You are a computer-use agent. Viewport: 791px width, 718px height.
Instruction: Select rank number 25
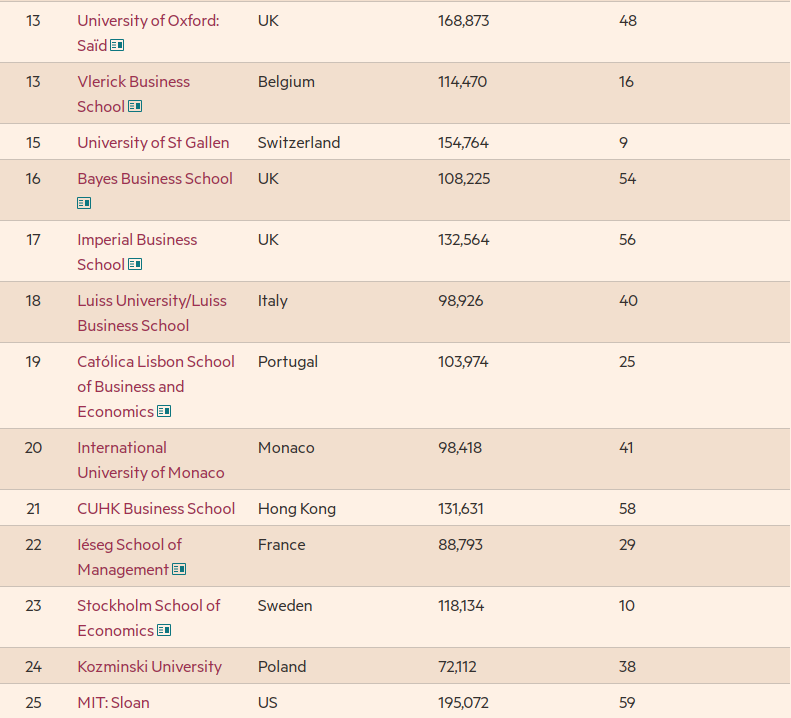[x=33, y=703]
